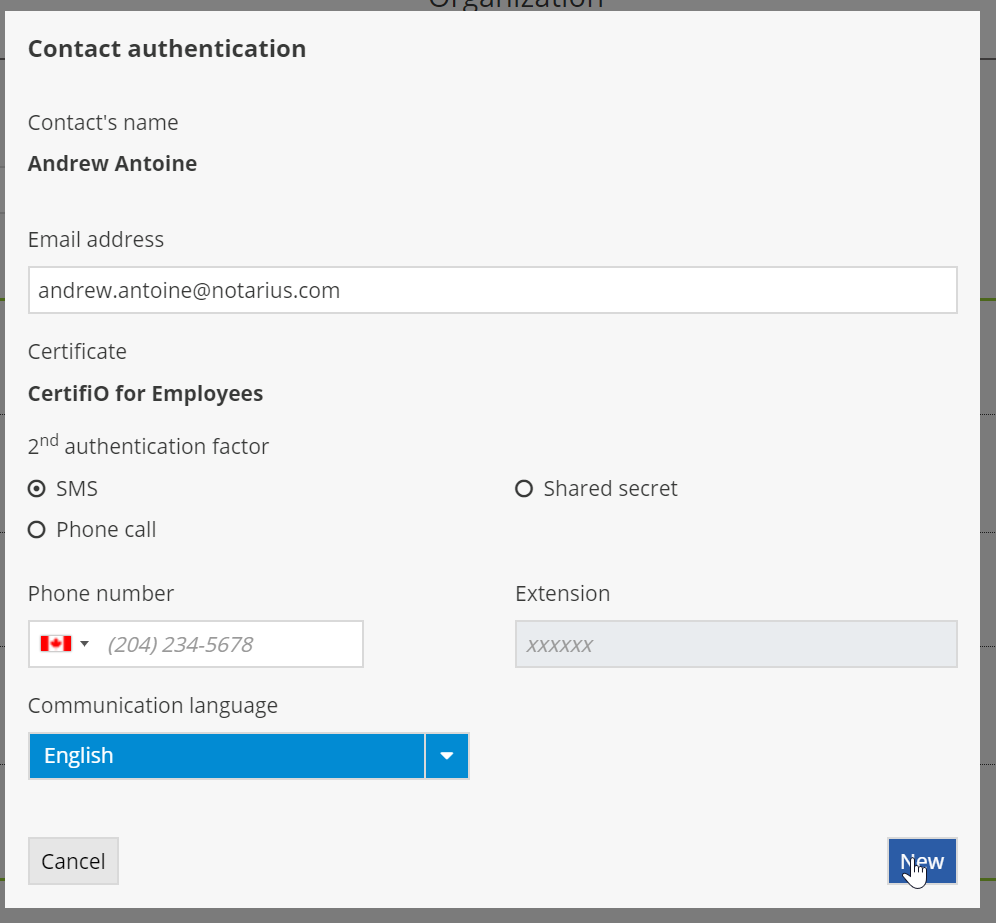The height and width of the screenshot is (923, 996).
Task: Click the Andrew Antoine contact name
Action: pyautogui.click(x=112, y=164)
